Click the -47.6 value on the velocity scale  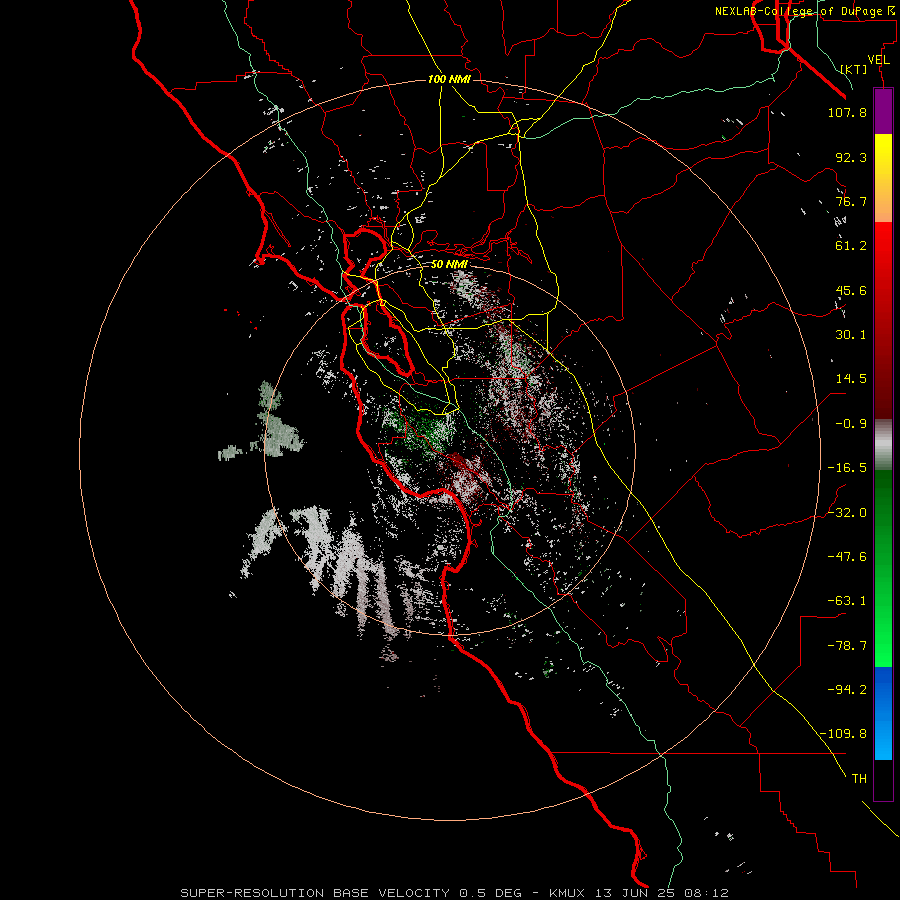point(847,557)
